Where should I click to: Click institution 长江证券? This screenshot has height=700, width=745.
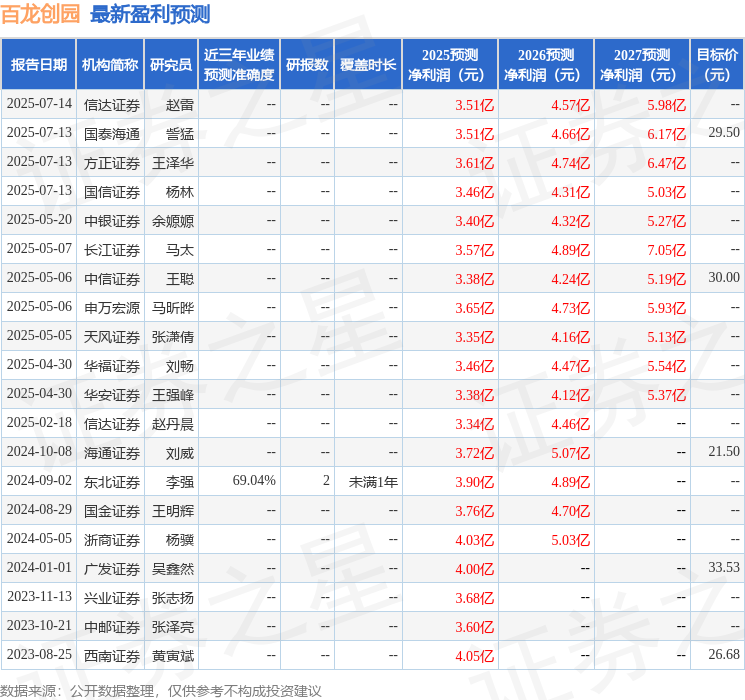click(x=112, y=250)
